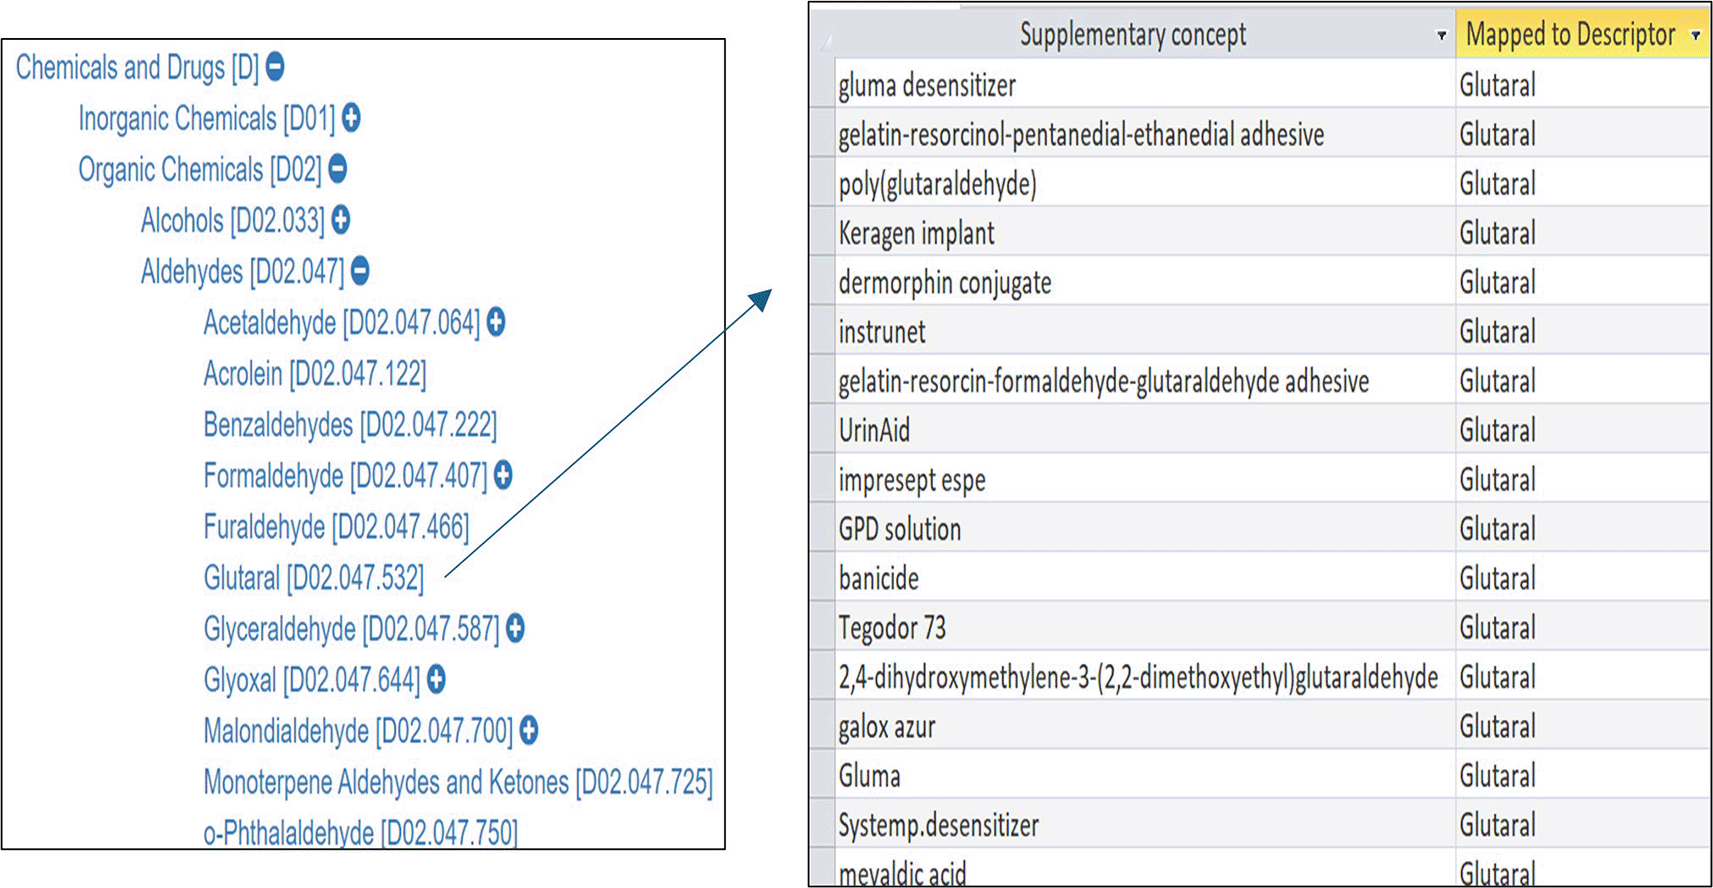Select the impresept espe cell
The height and width of the screenshot is (888, 1713).
1145,479
